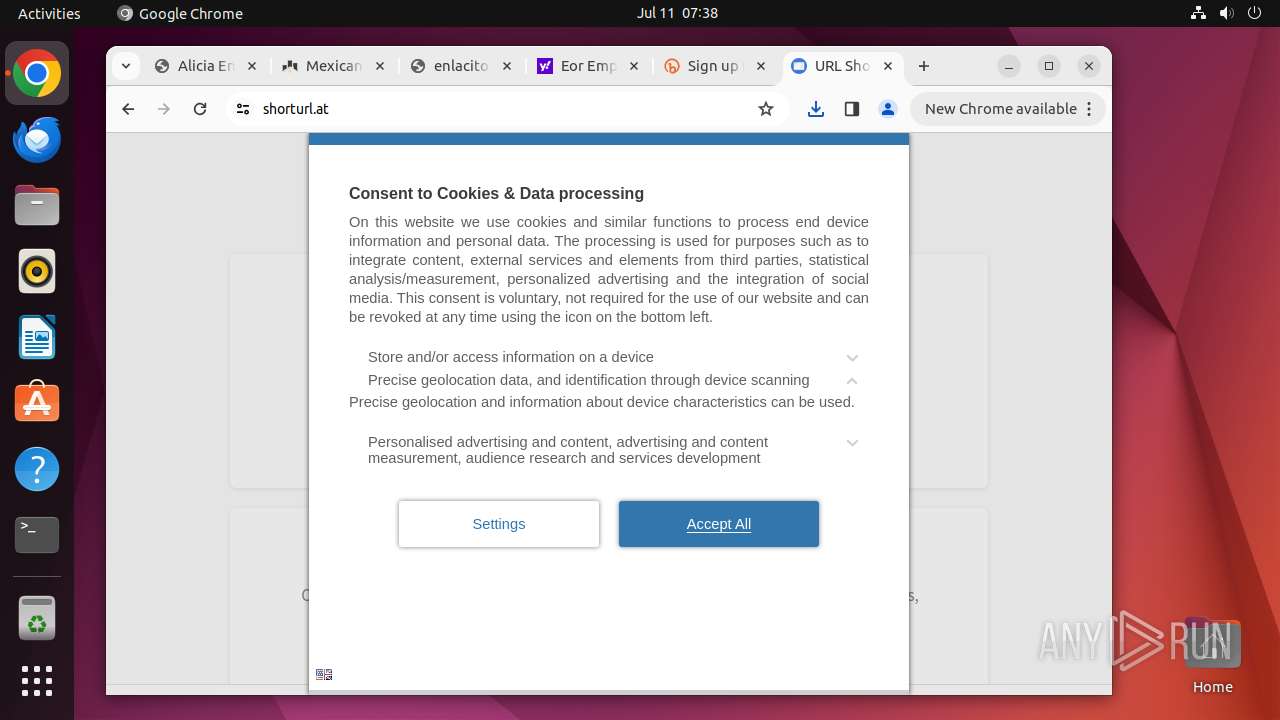
Task: Close the Eor Emp tab
Action: tap(635, 66)
